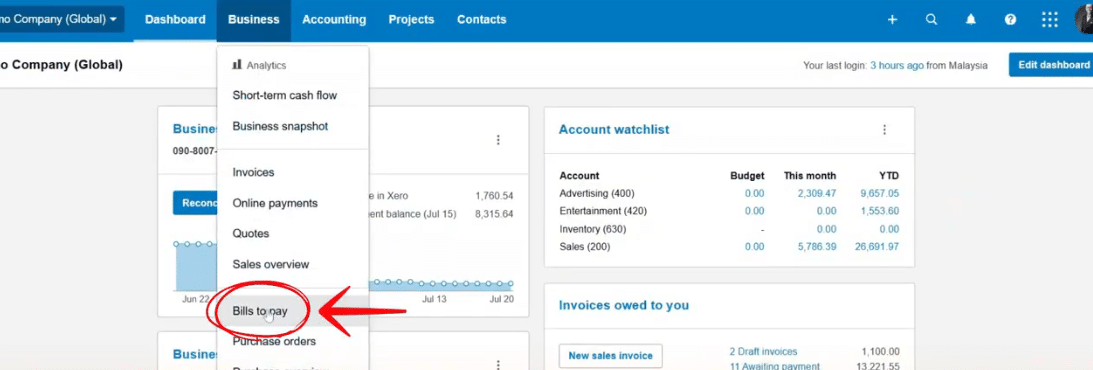The width and height of the screenshot is (1093, 370).
Task: Choose Online payments menu item
Action: [x=293, y=203]
